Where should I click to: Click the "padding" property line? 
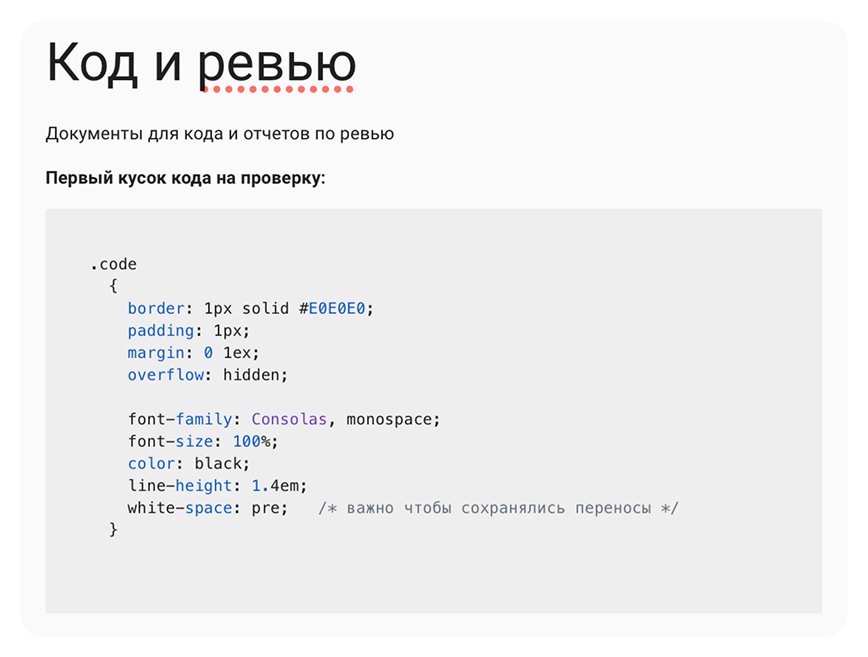point(189,330)
